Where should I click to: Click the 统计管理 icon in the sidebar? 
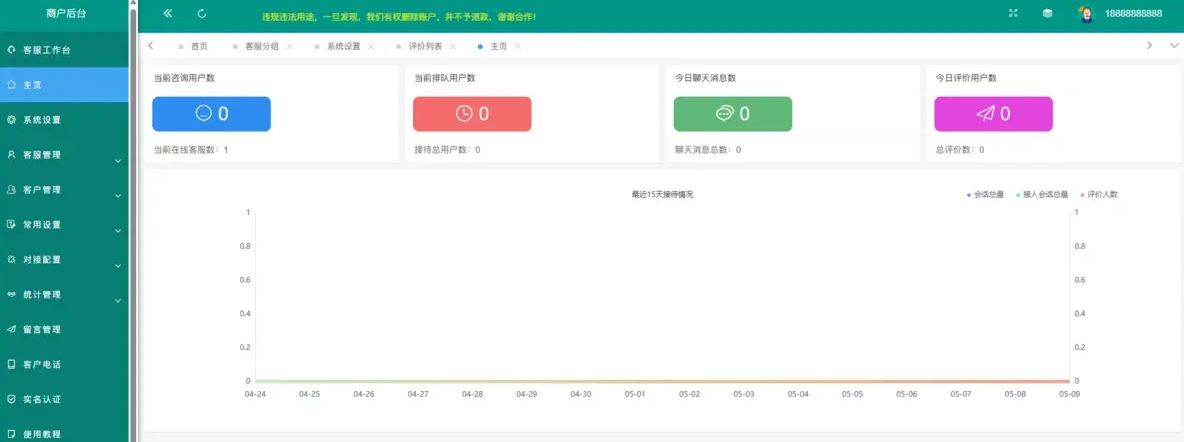click(x=11, y=294)
